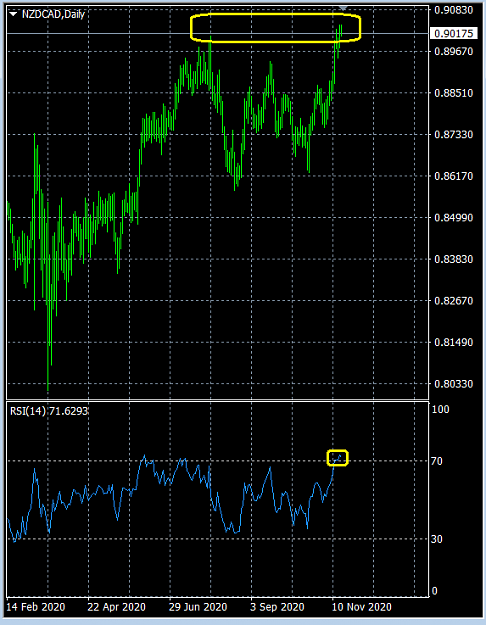Click the 0.86170 price axis label
Image resolution: width=486 pixels, height=625 pixels.
[453, 176]
